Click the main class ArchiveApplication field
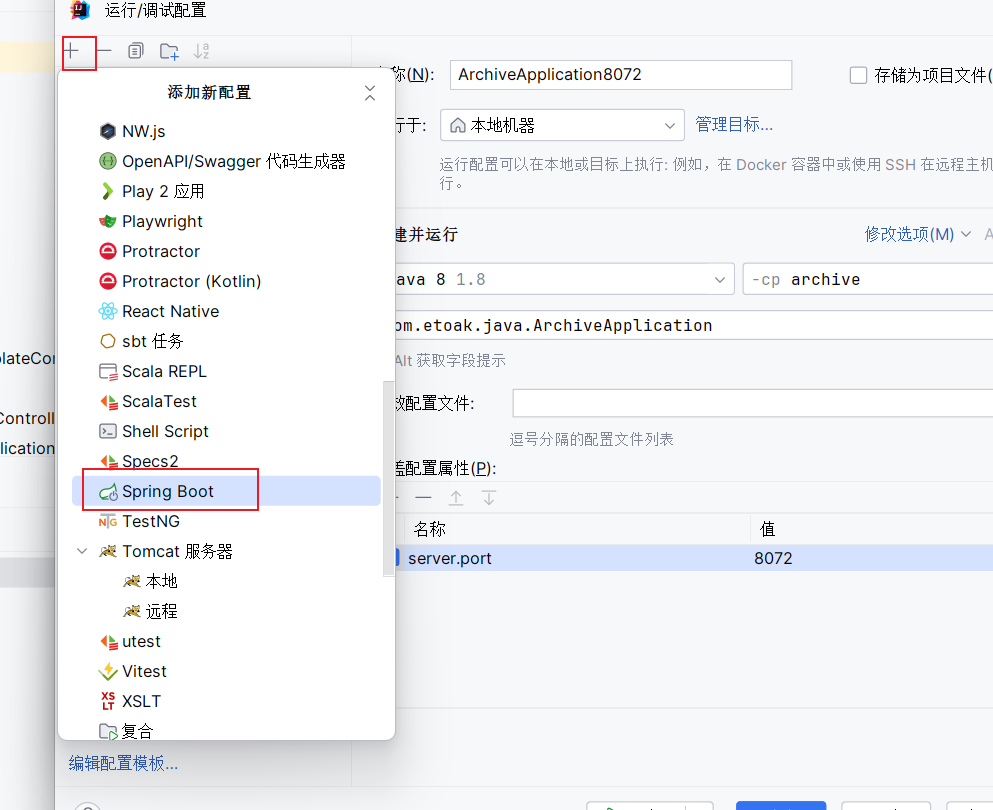 click(x=693, y=326)
